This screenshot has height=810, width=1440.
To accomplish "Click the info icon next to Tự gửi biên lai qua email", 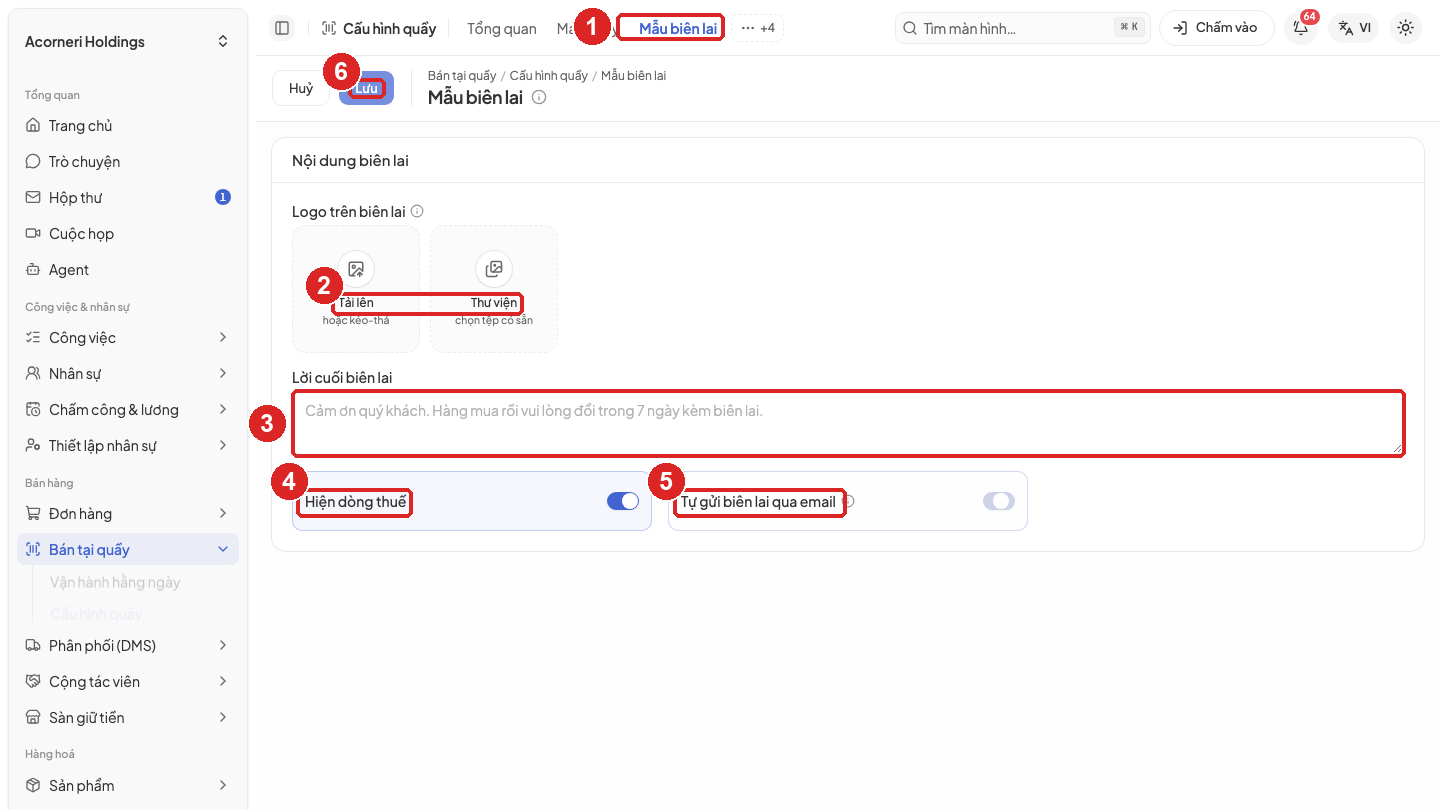I will 849,501.
